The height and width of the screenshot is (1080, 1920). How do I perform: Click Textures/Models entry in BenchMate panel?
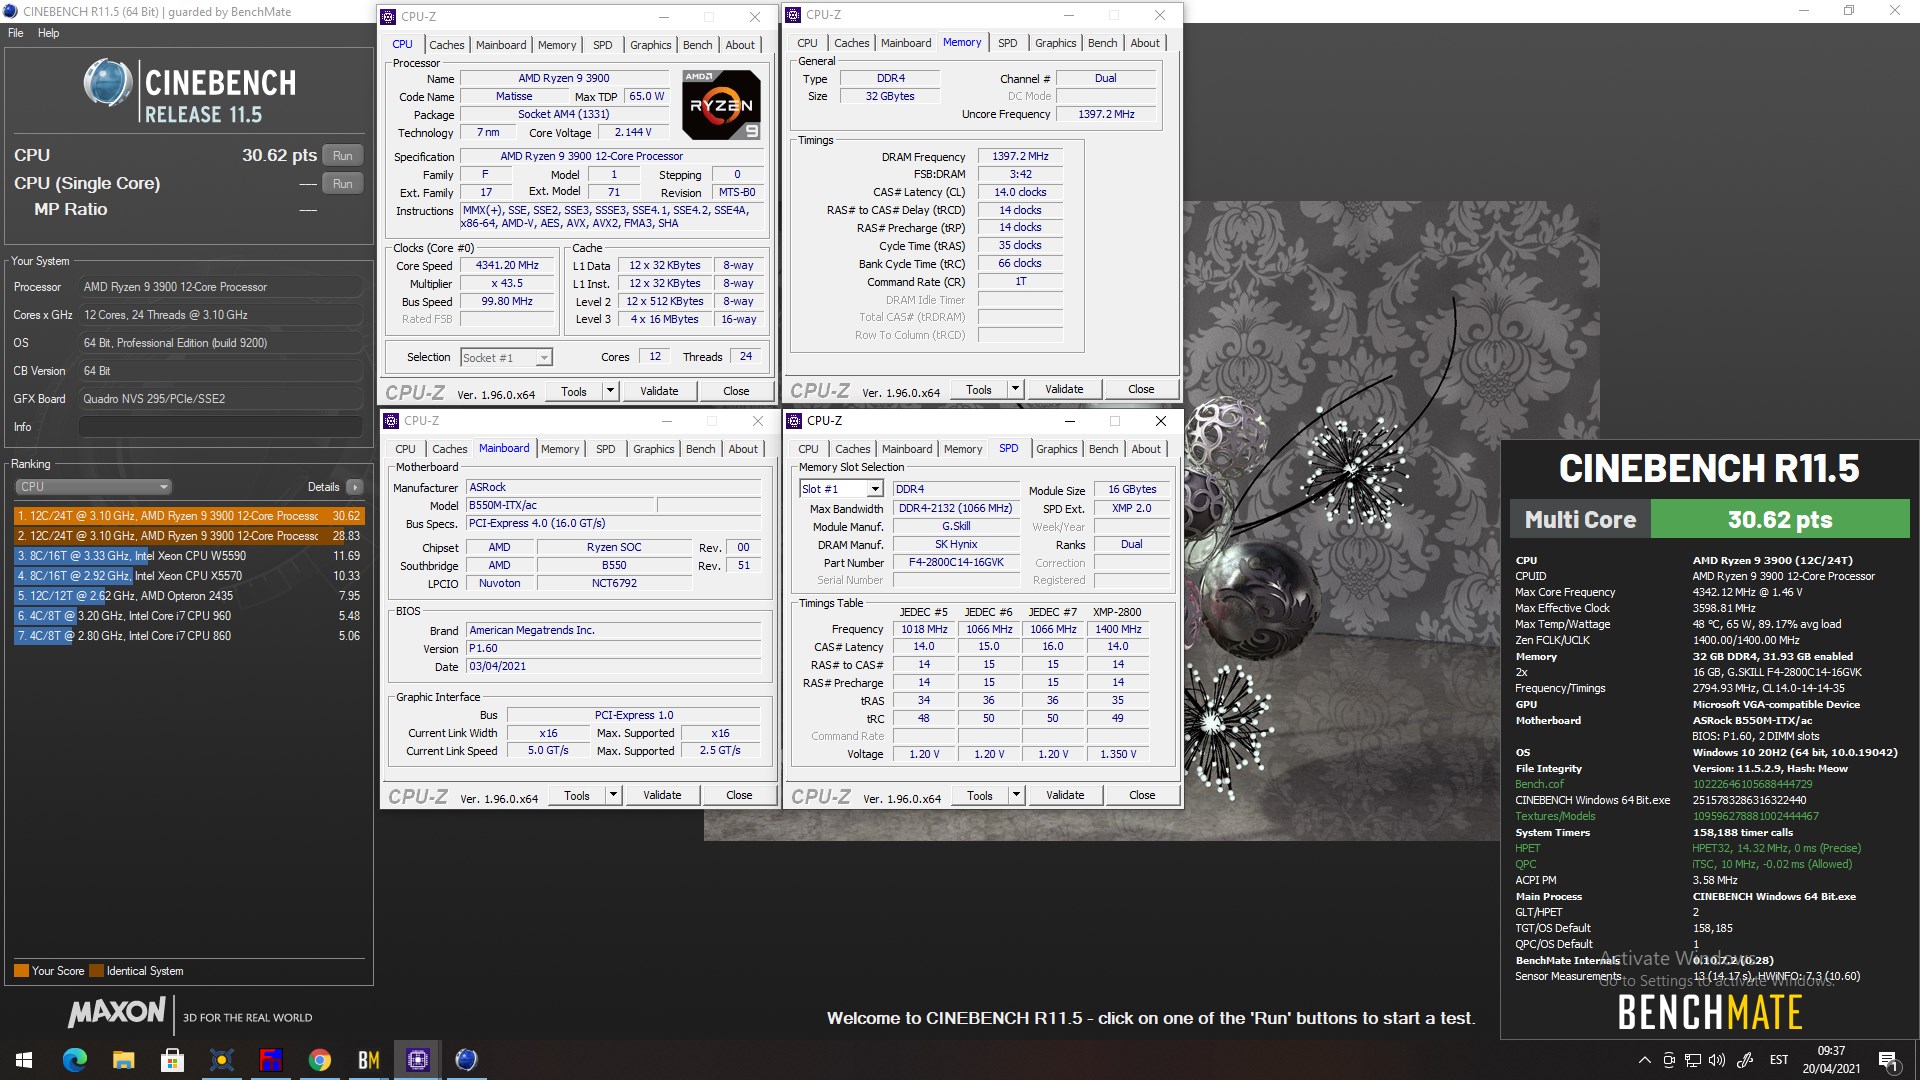(1554, 816)
